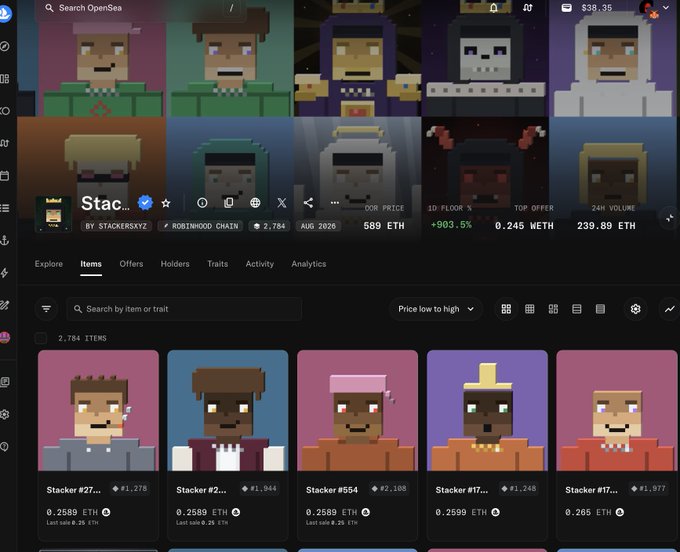Viewport: 680px width, 552px height.
Task: Focus Search by item or trait field
Action: click(184, 309)
